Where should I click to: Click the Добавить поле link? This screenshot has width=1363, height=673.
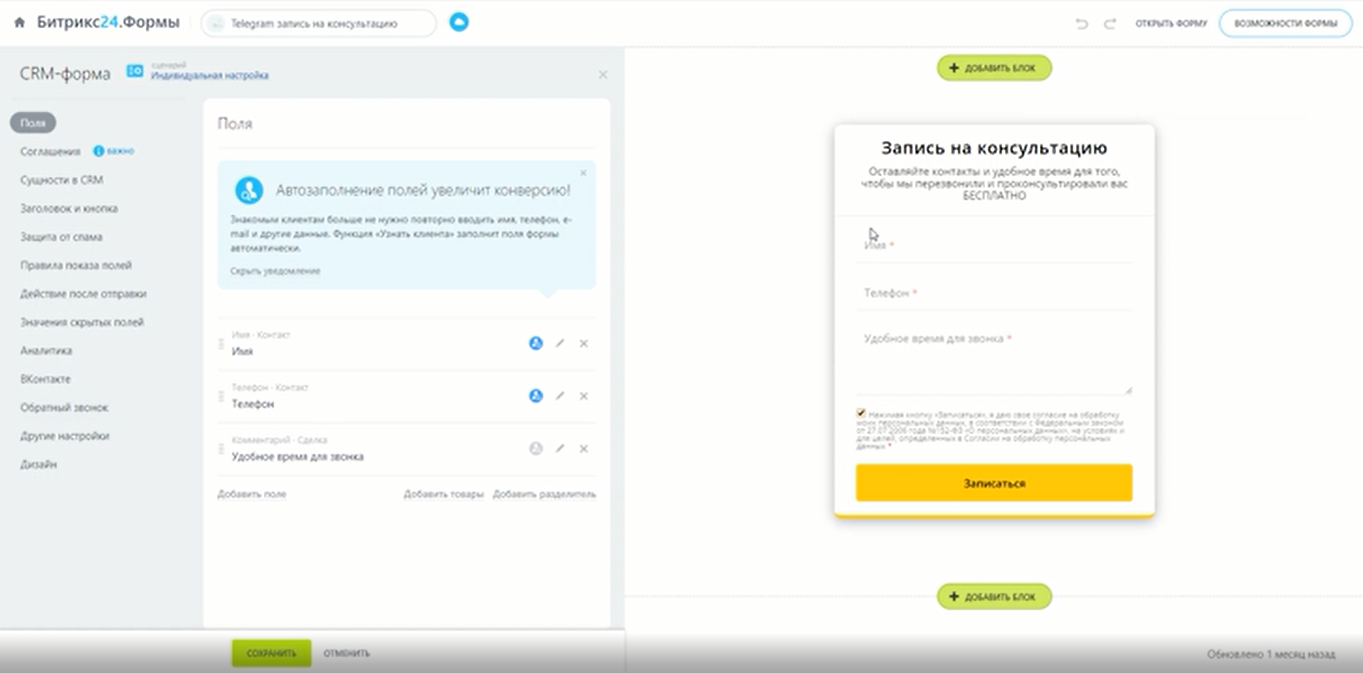coord(252,494)
